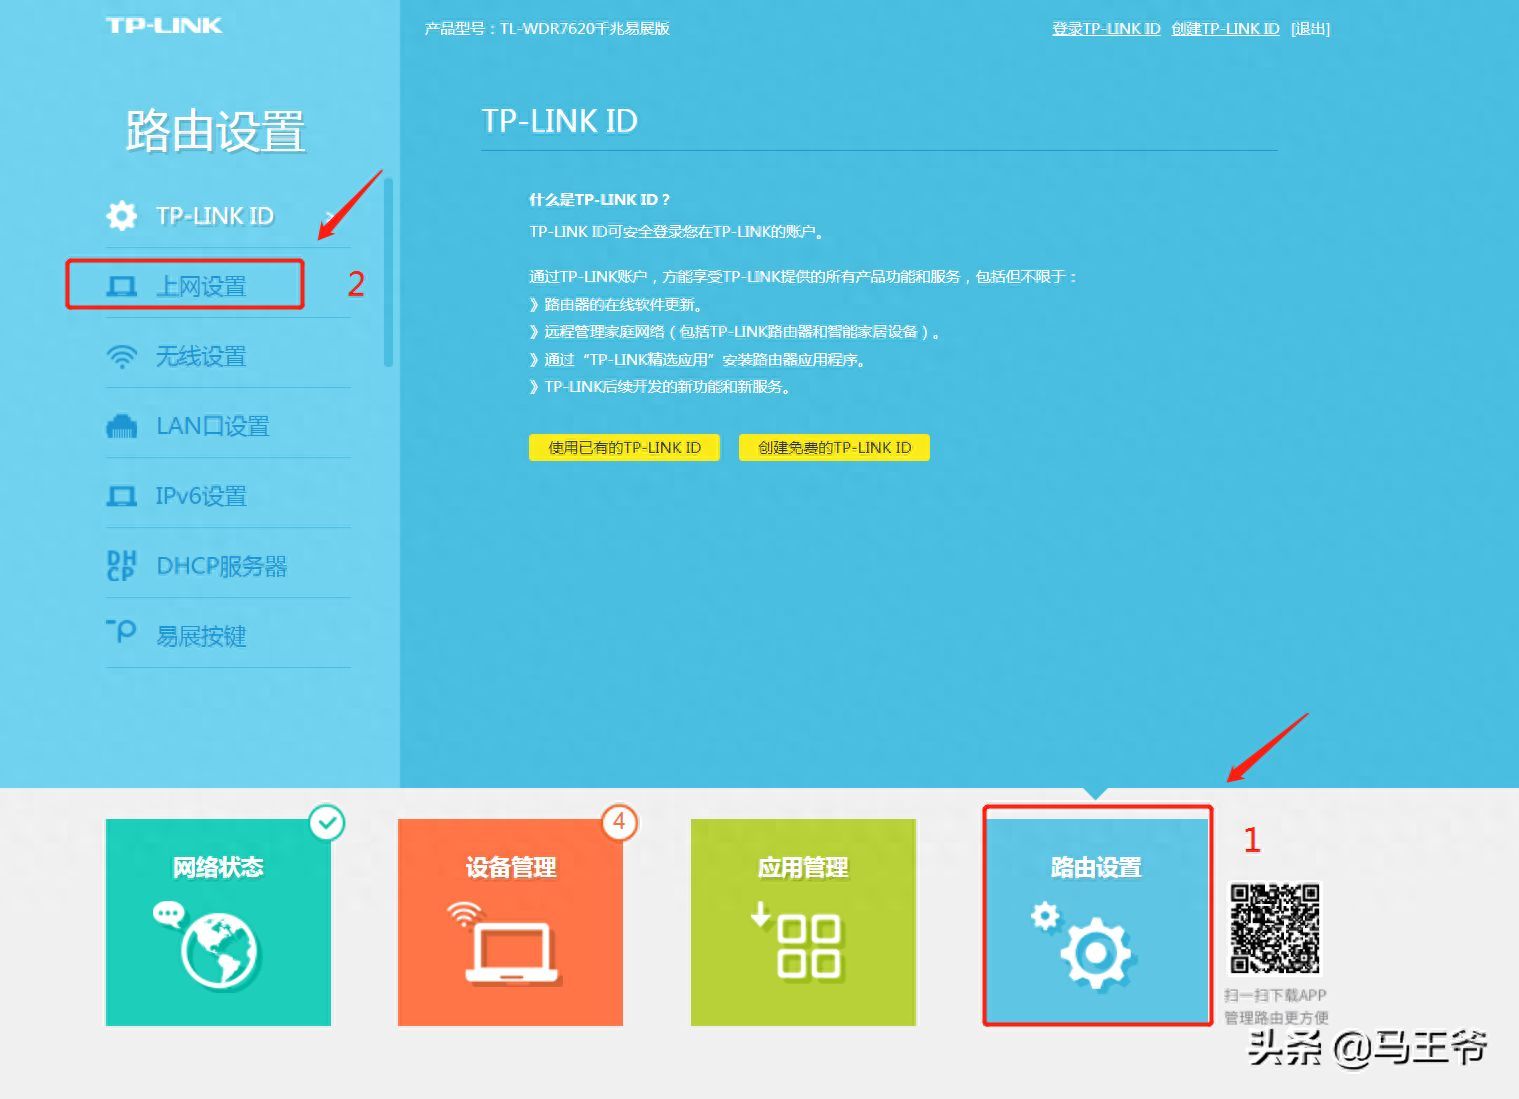Open 上网设置 menu item
Image resolution: width=1519 pixels, height=1099 pixels.
[x=228, y=285]
